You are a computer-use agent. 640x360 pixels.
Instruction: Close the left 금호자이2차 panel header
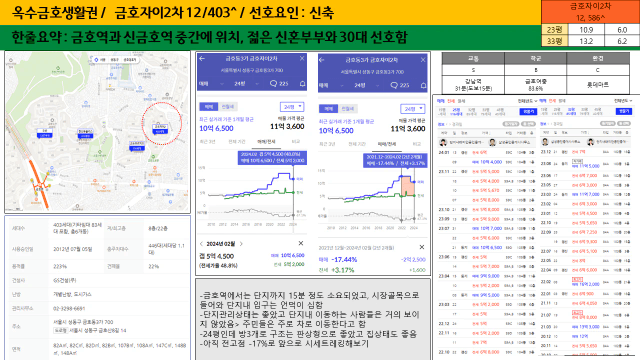click(x=302, y=59)
